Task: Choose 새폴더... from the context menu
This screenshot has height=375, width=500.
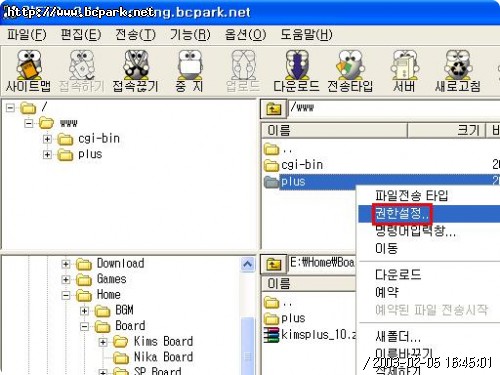Action: click(x=398, y=336)
